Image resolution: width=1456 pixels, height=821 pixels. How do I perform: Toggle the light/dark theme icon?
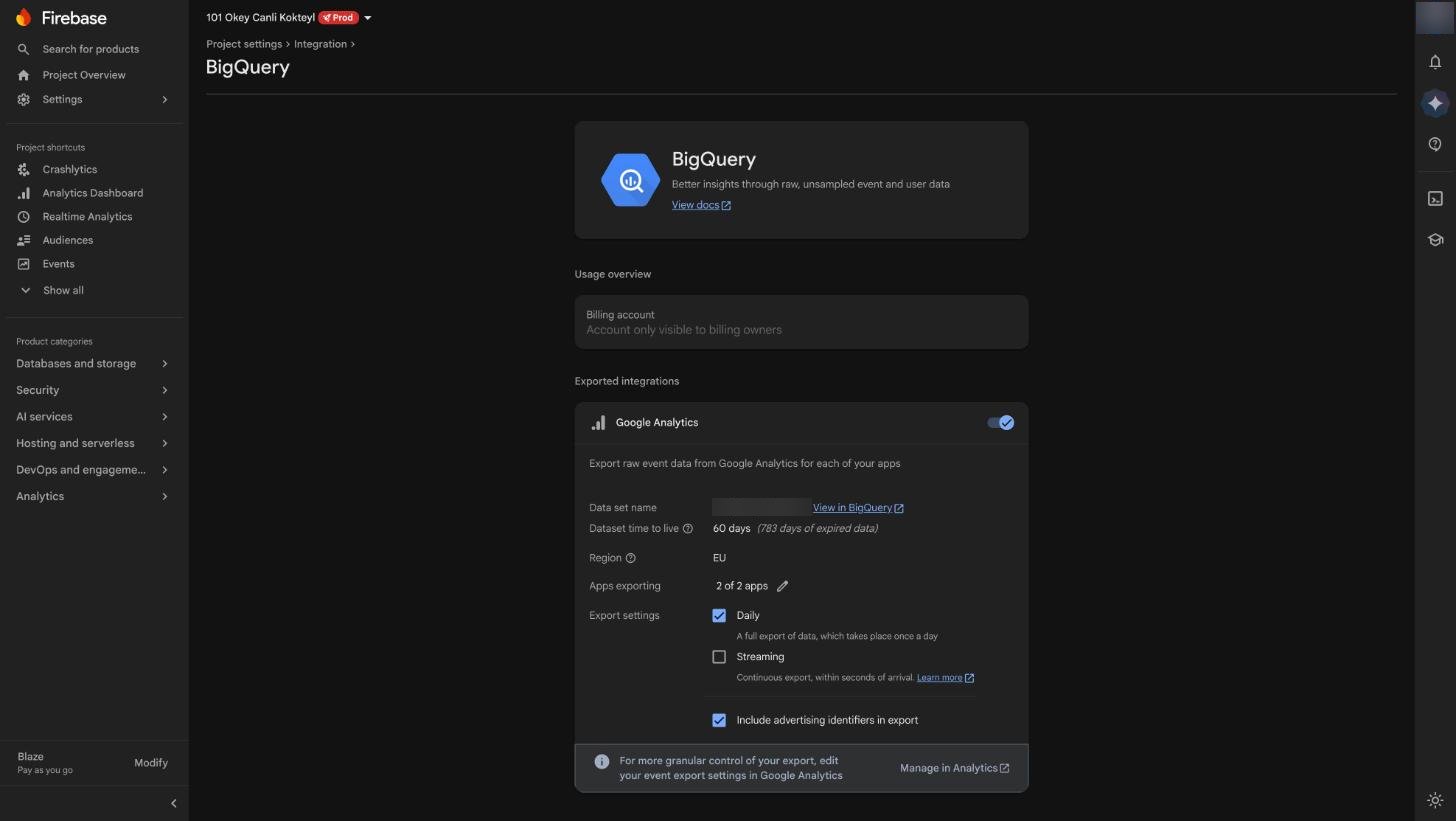pos(1435,800)
